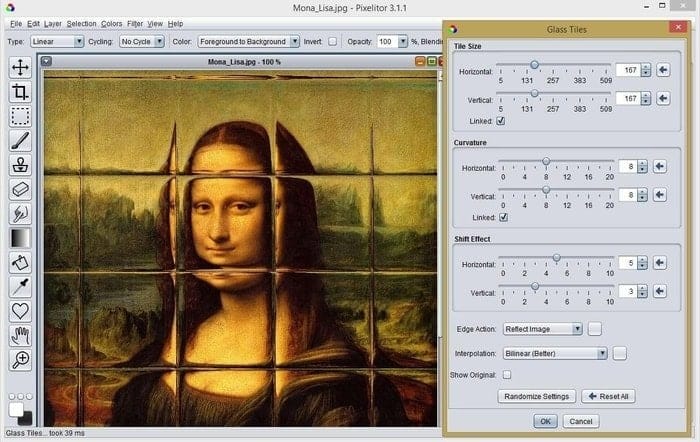Open the gradient Color dropdown
This screenshot has width=700, height=442.
click(x=248, y=42)
